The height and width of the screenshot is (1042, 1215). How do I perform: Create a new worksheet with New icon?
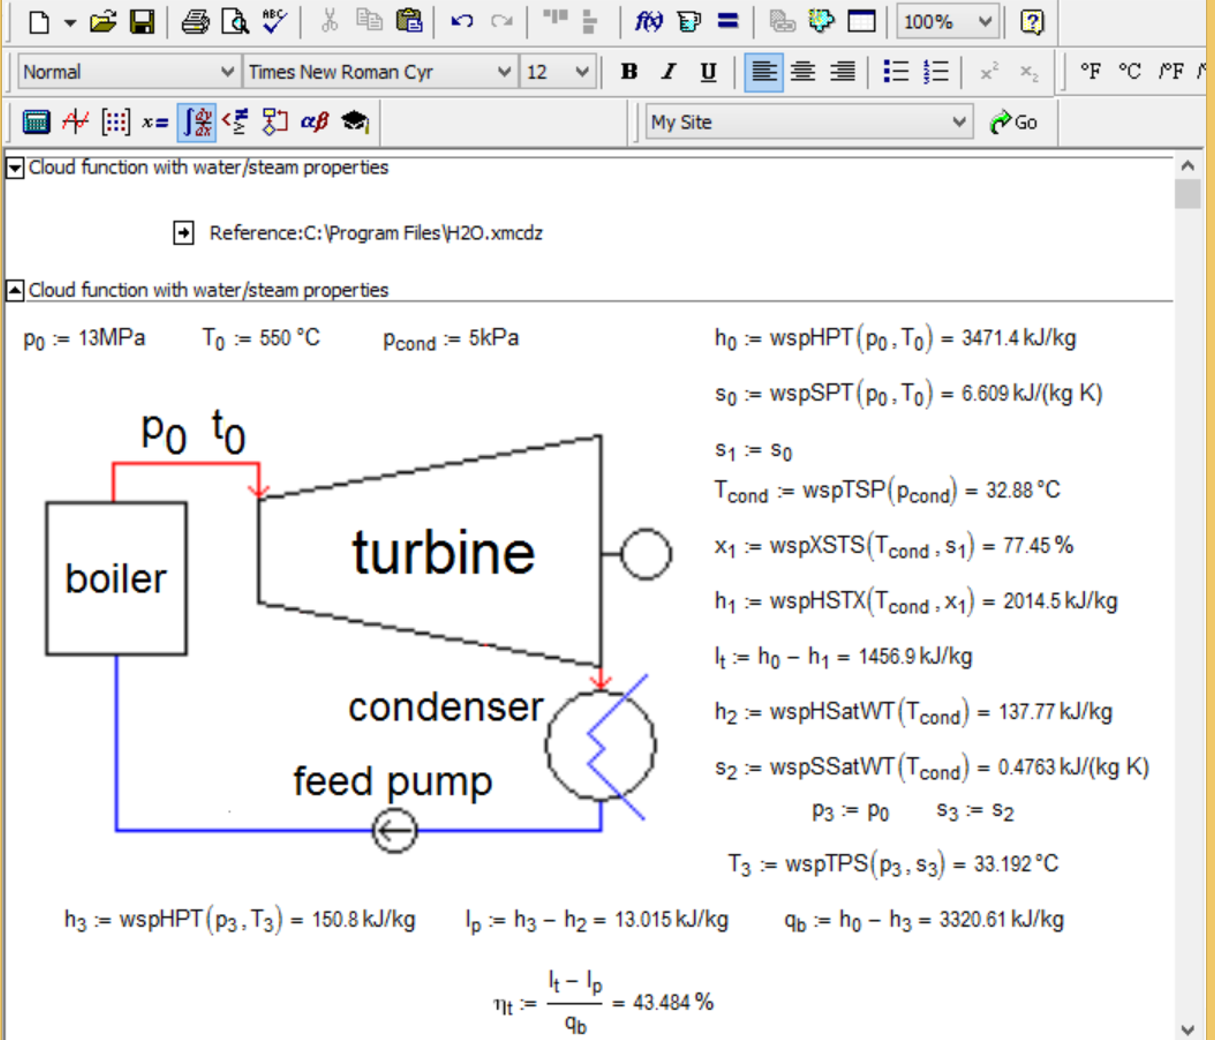coord(38,21)
